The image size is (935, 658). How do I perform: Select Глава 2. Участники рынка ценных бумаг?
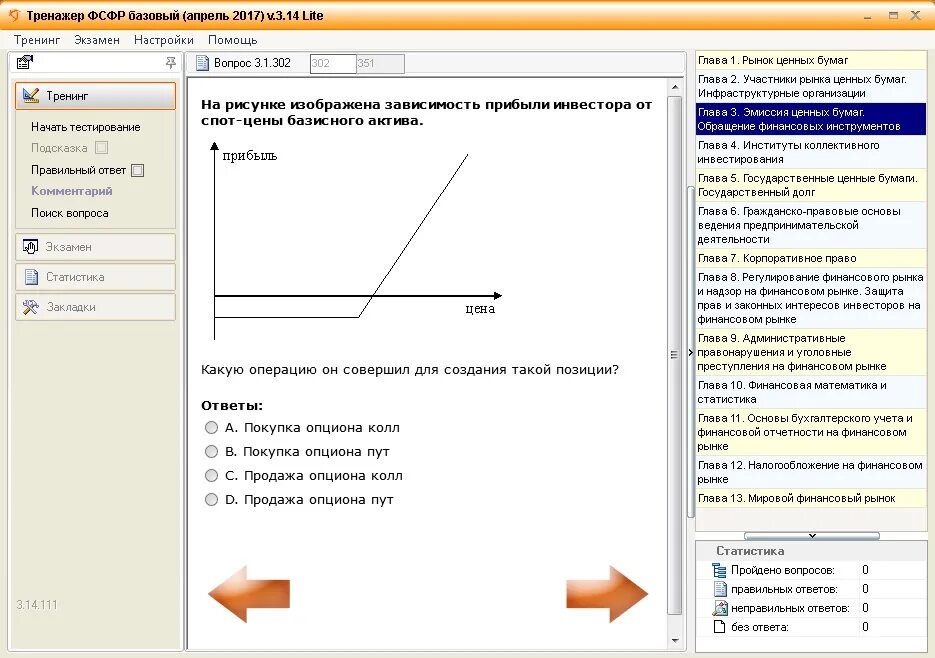(x=810, y=87)
